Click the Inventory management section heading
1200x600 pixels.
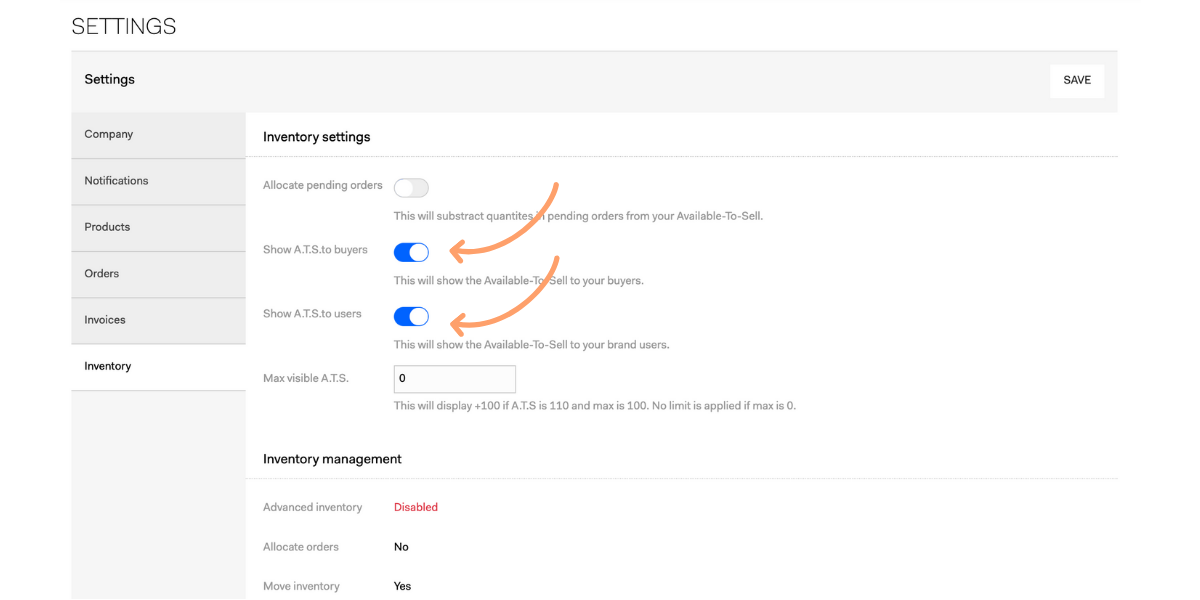coord(332,459)
